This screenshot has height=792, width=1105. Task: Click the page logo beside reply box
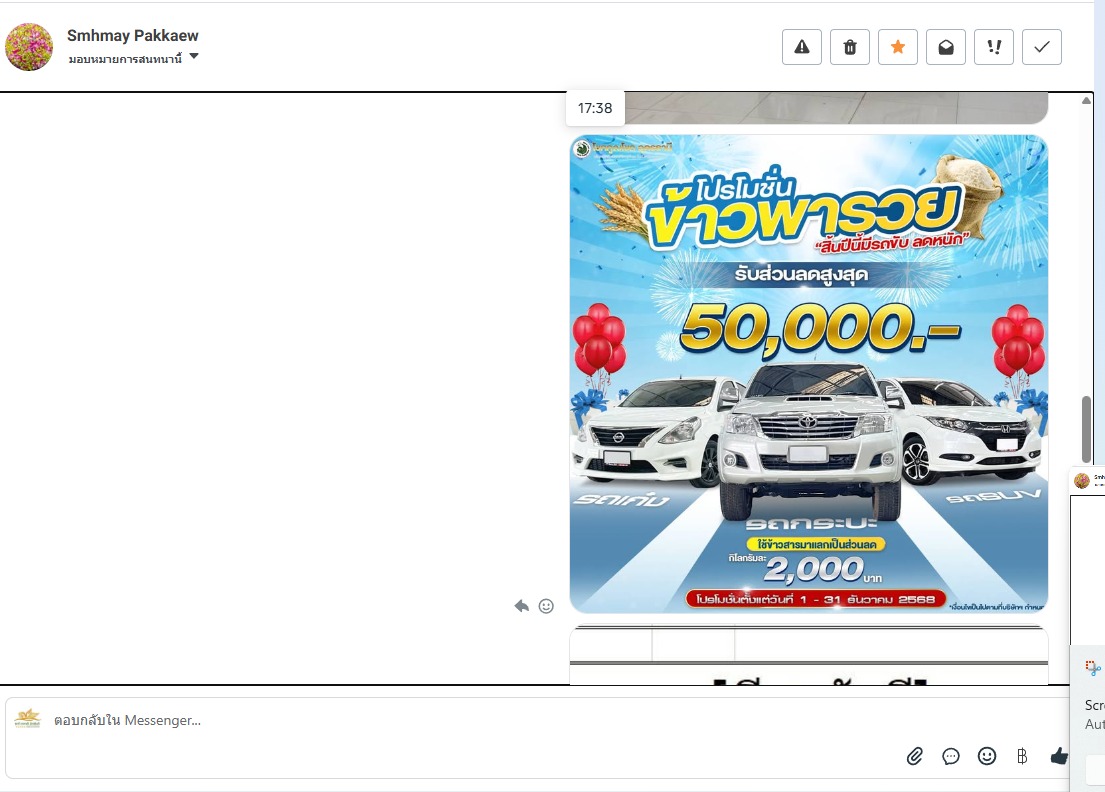(x=27, y=719)
